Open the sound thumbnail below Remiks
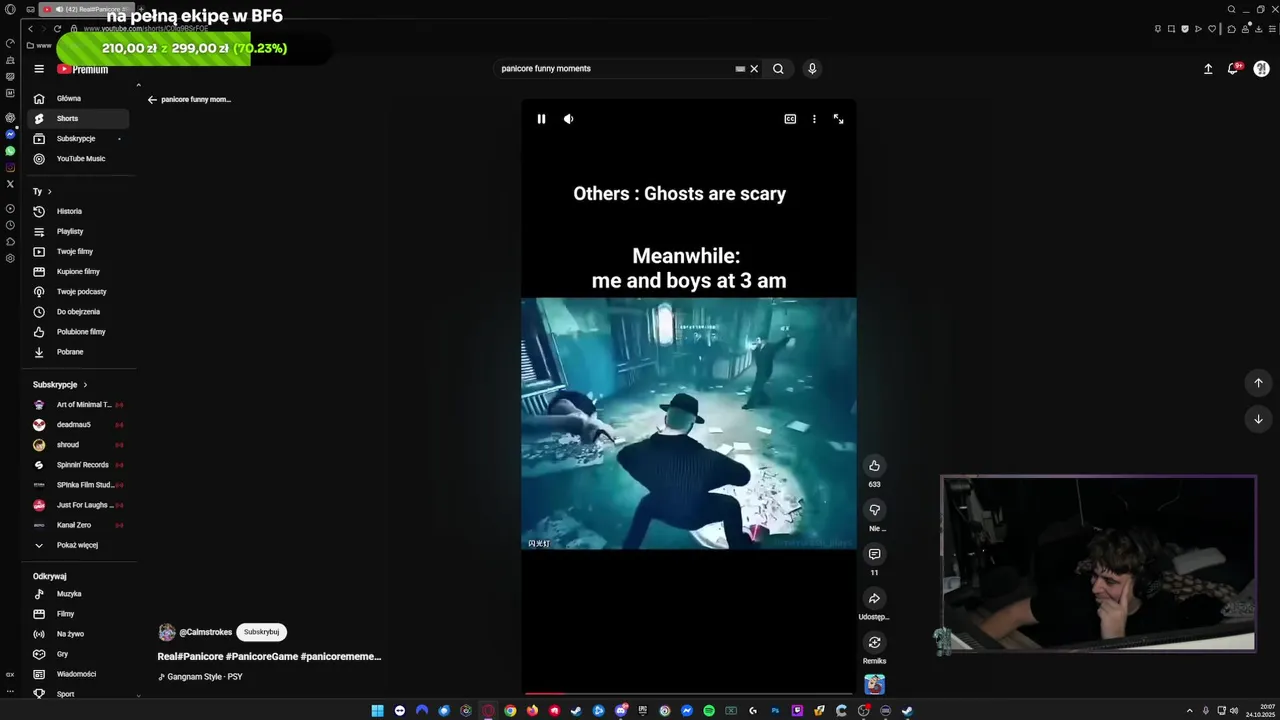 point(874,684)
